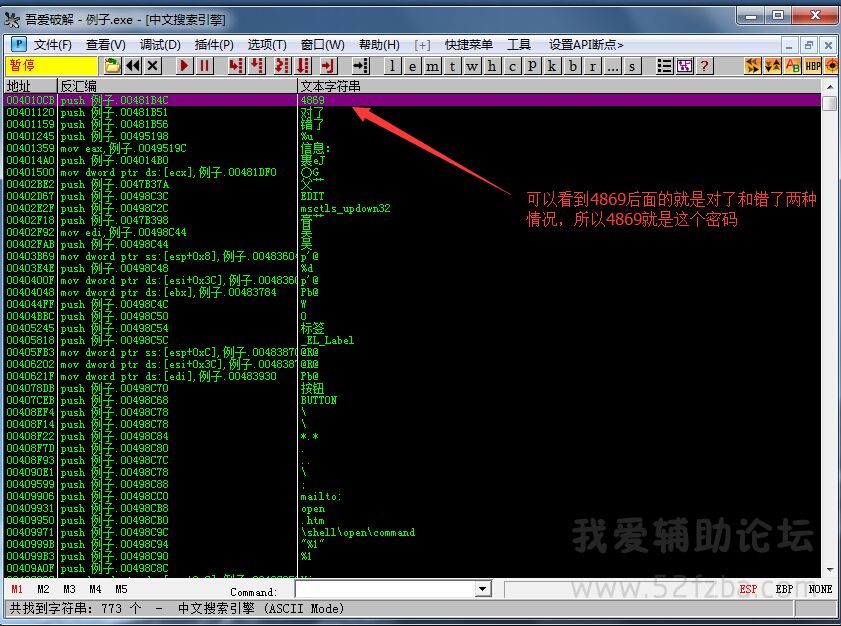Screen dimensions: 841x626
Task: Click the Run program play icon
Action: click(x=185, y=66)
